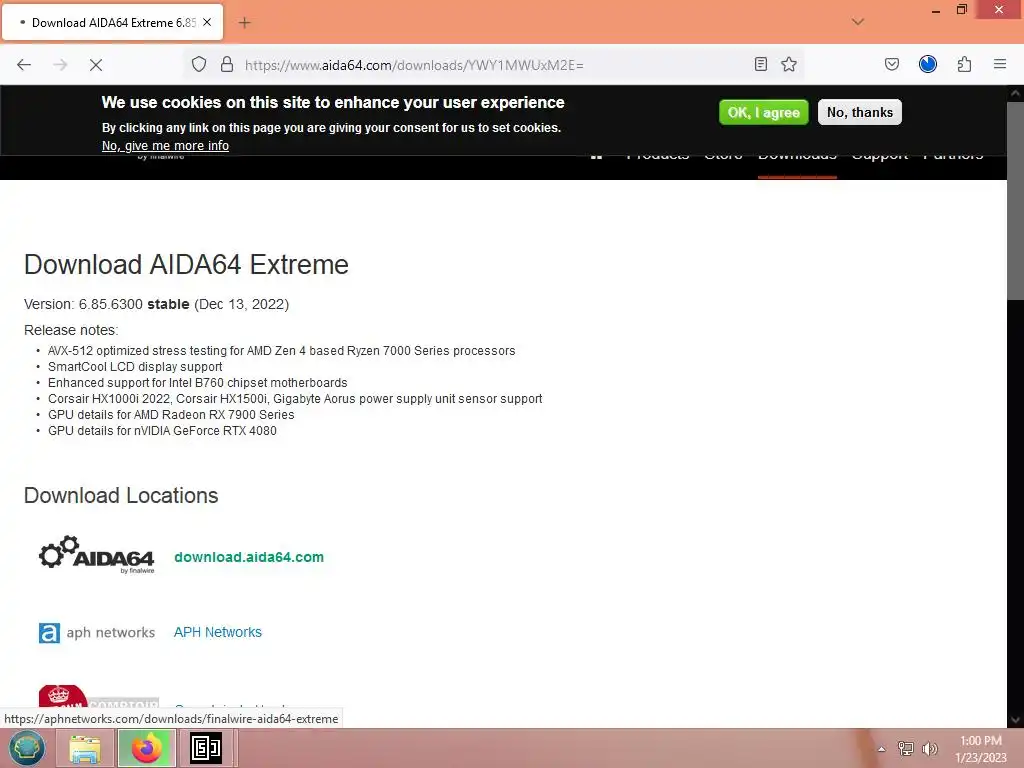1024x768 pixels.
Task: Bookmark this page with the star icon
Action: pos(789,64)
